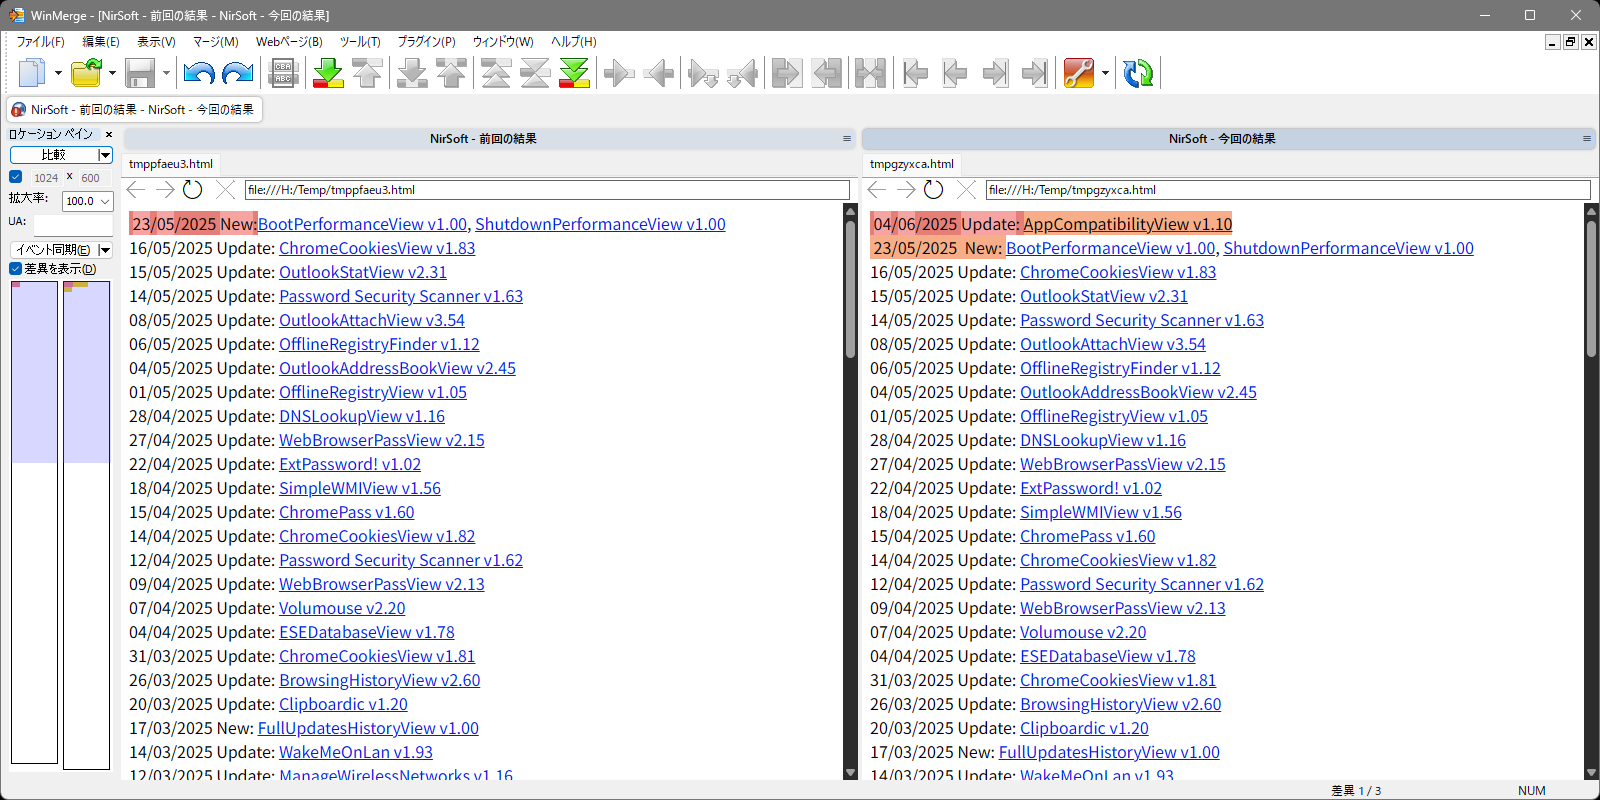Click the left location pane overview bar
The image size is (1600, 800).
(34, 522)
